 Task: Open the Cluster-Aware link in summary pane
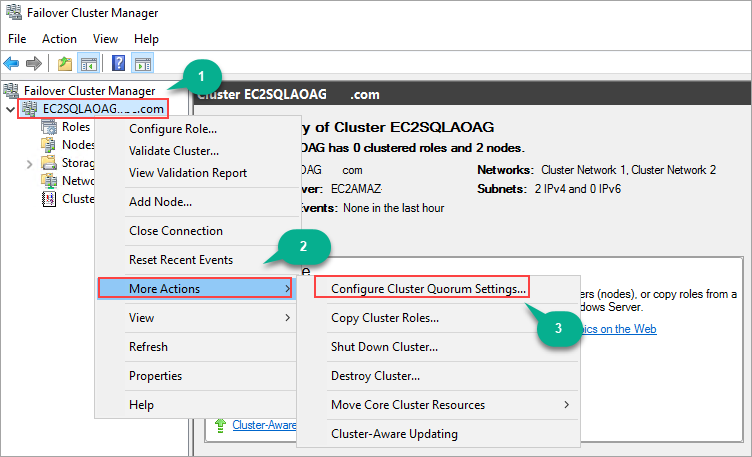click(264, 425)
